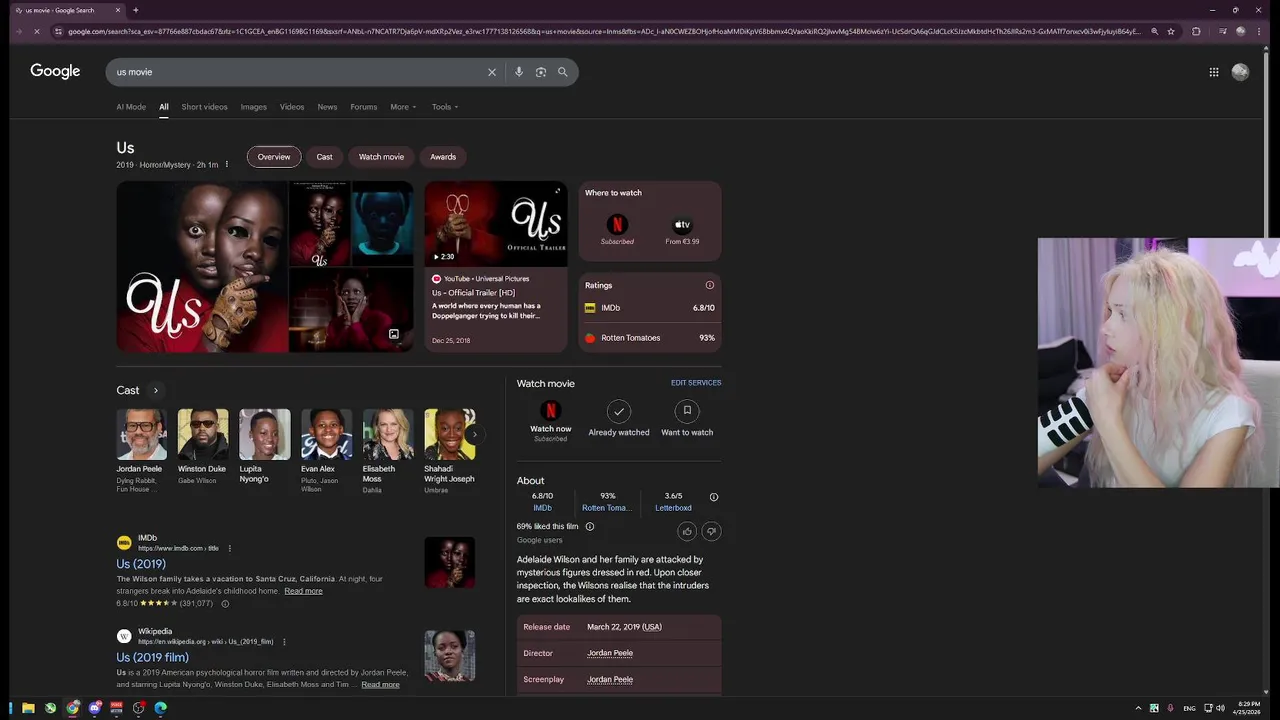Open a new browser tab
The width and height of the screenshot is (1280, 720).
[x=135, y=10]
